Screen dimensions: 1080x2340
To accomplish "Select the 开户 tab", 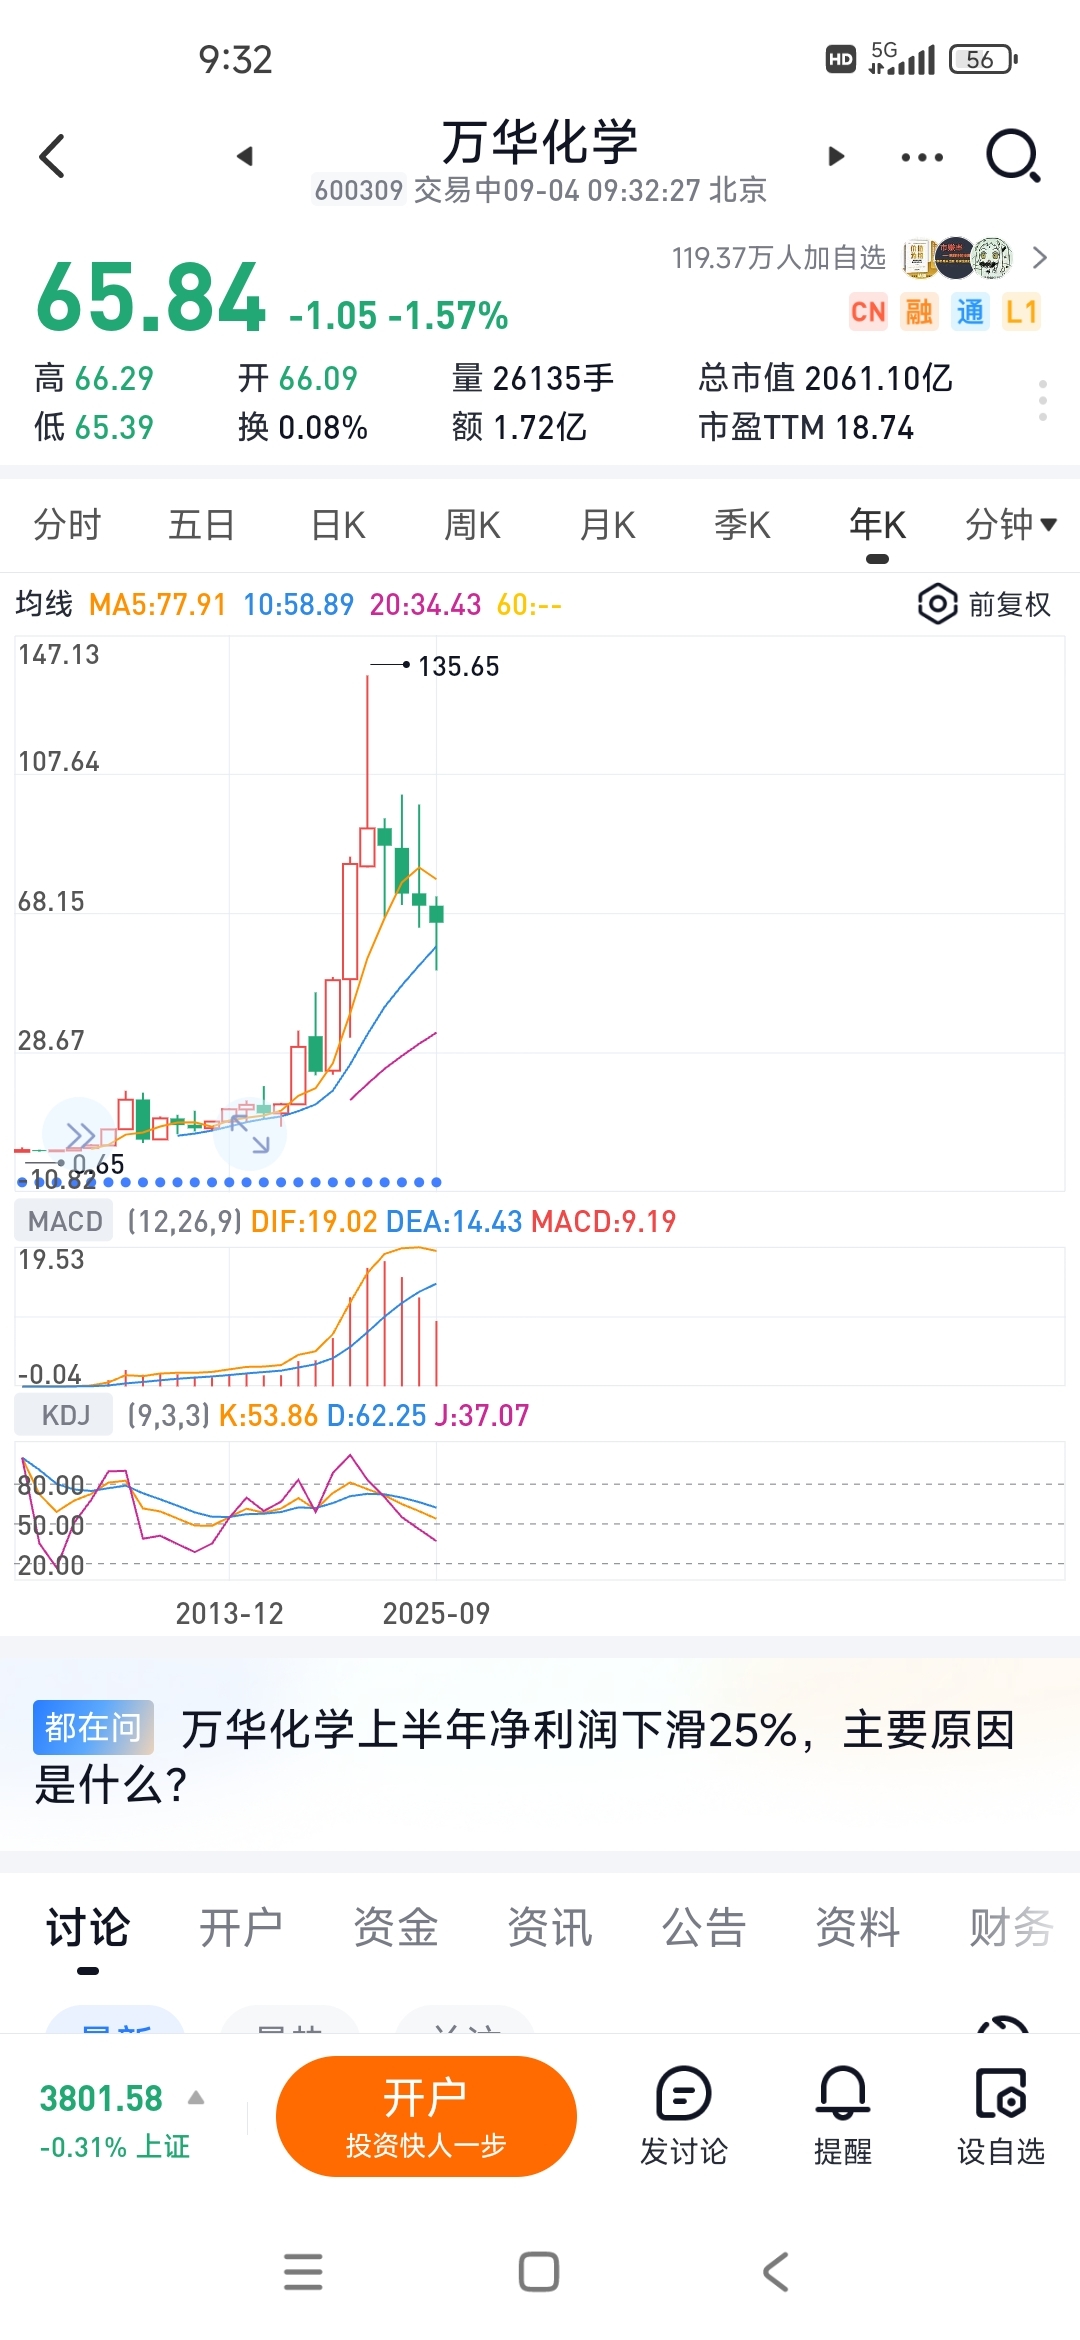I will pyautogui.click(x=241, y=1927).
